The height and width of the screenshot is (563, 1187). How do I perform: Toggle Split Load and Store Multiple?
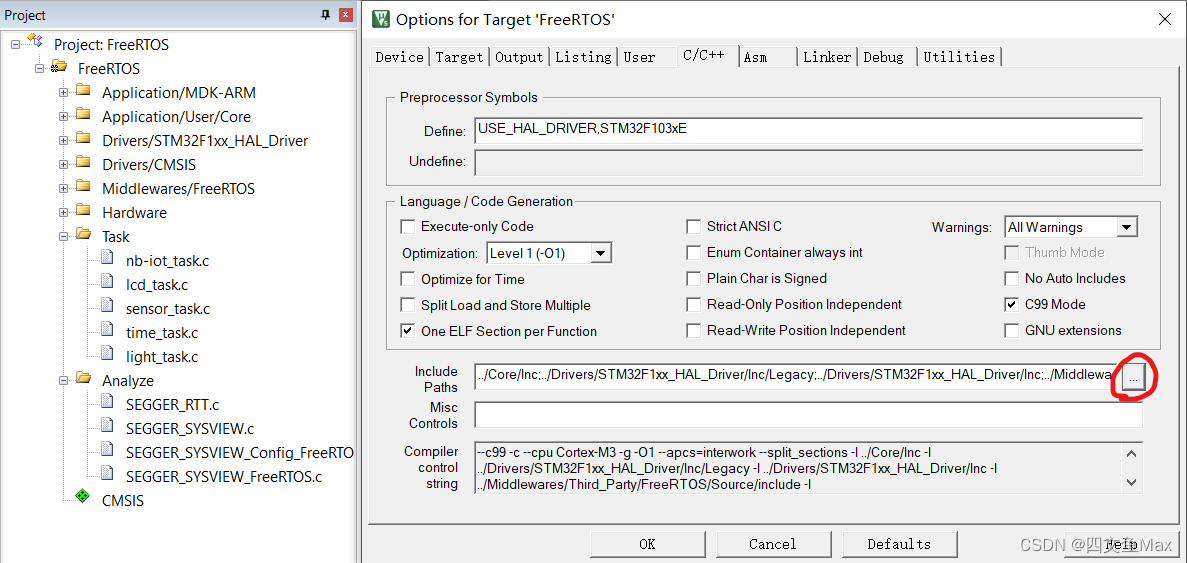coord(408,305)
